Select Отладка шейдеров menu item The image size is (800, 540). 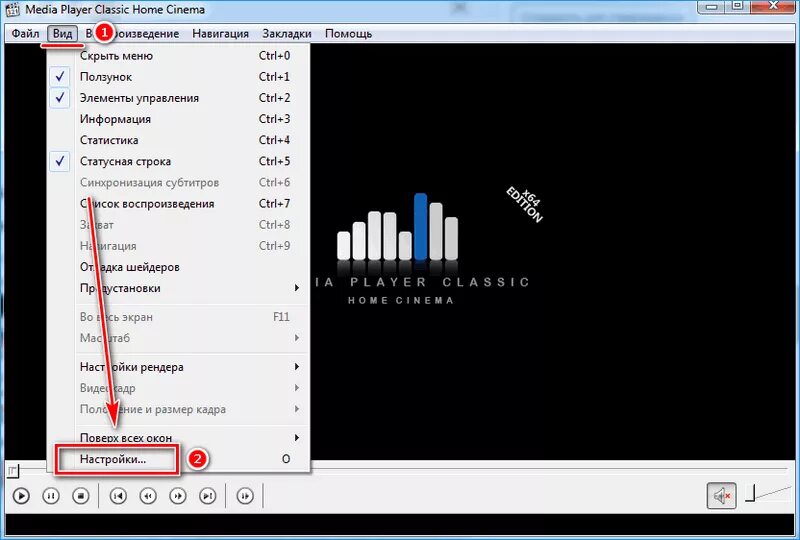coord(179,267)
